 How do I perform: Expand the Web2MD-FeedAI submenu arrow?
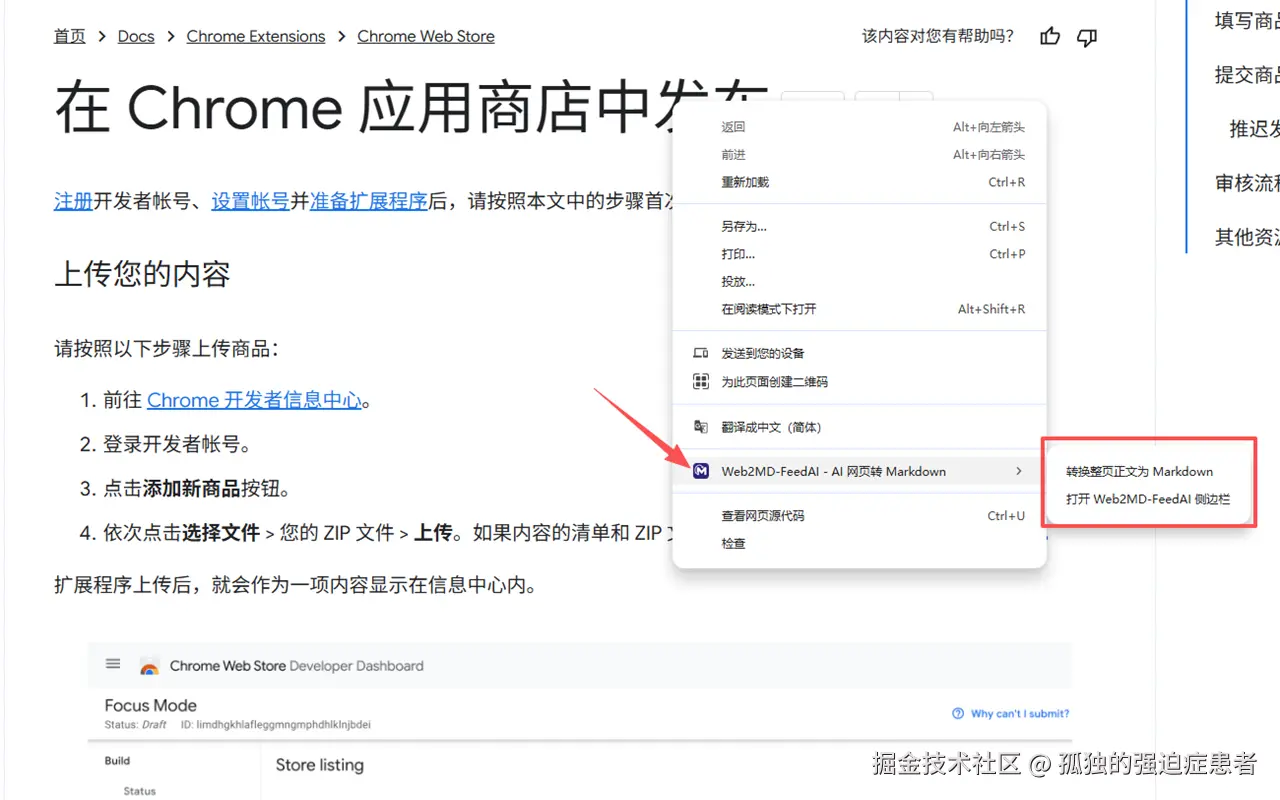pos(1019,471)
